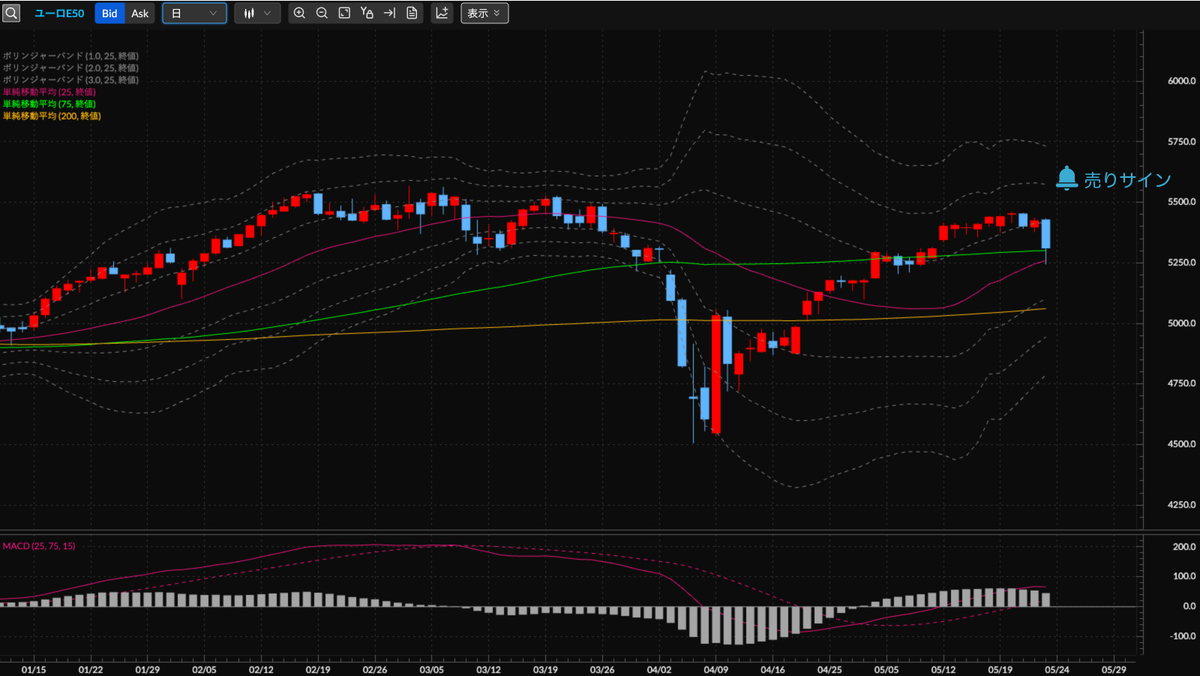
Task: Open the document report icon
Action: (412, 13)
